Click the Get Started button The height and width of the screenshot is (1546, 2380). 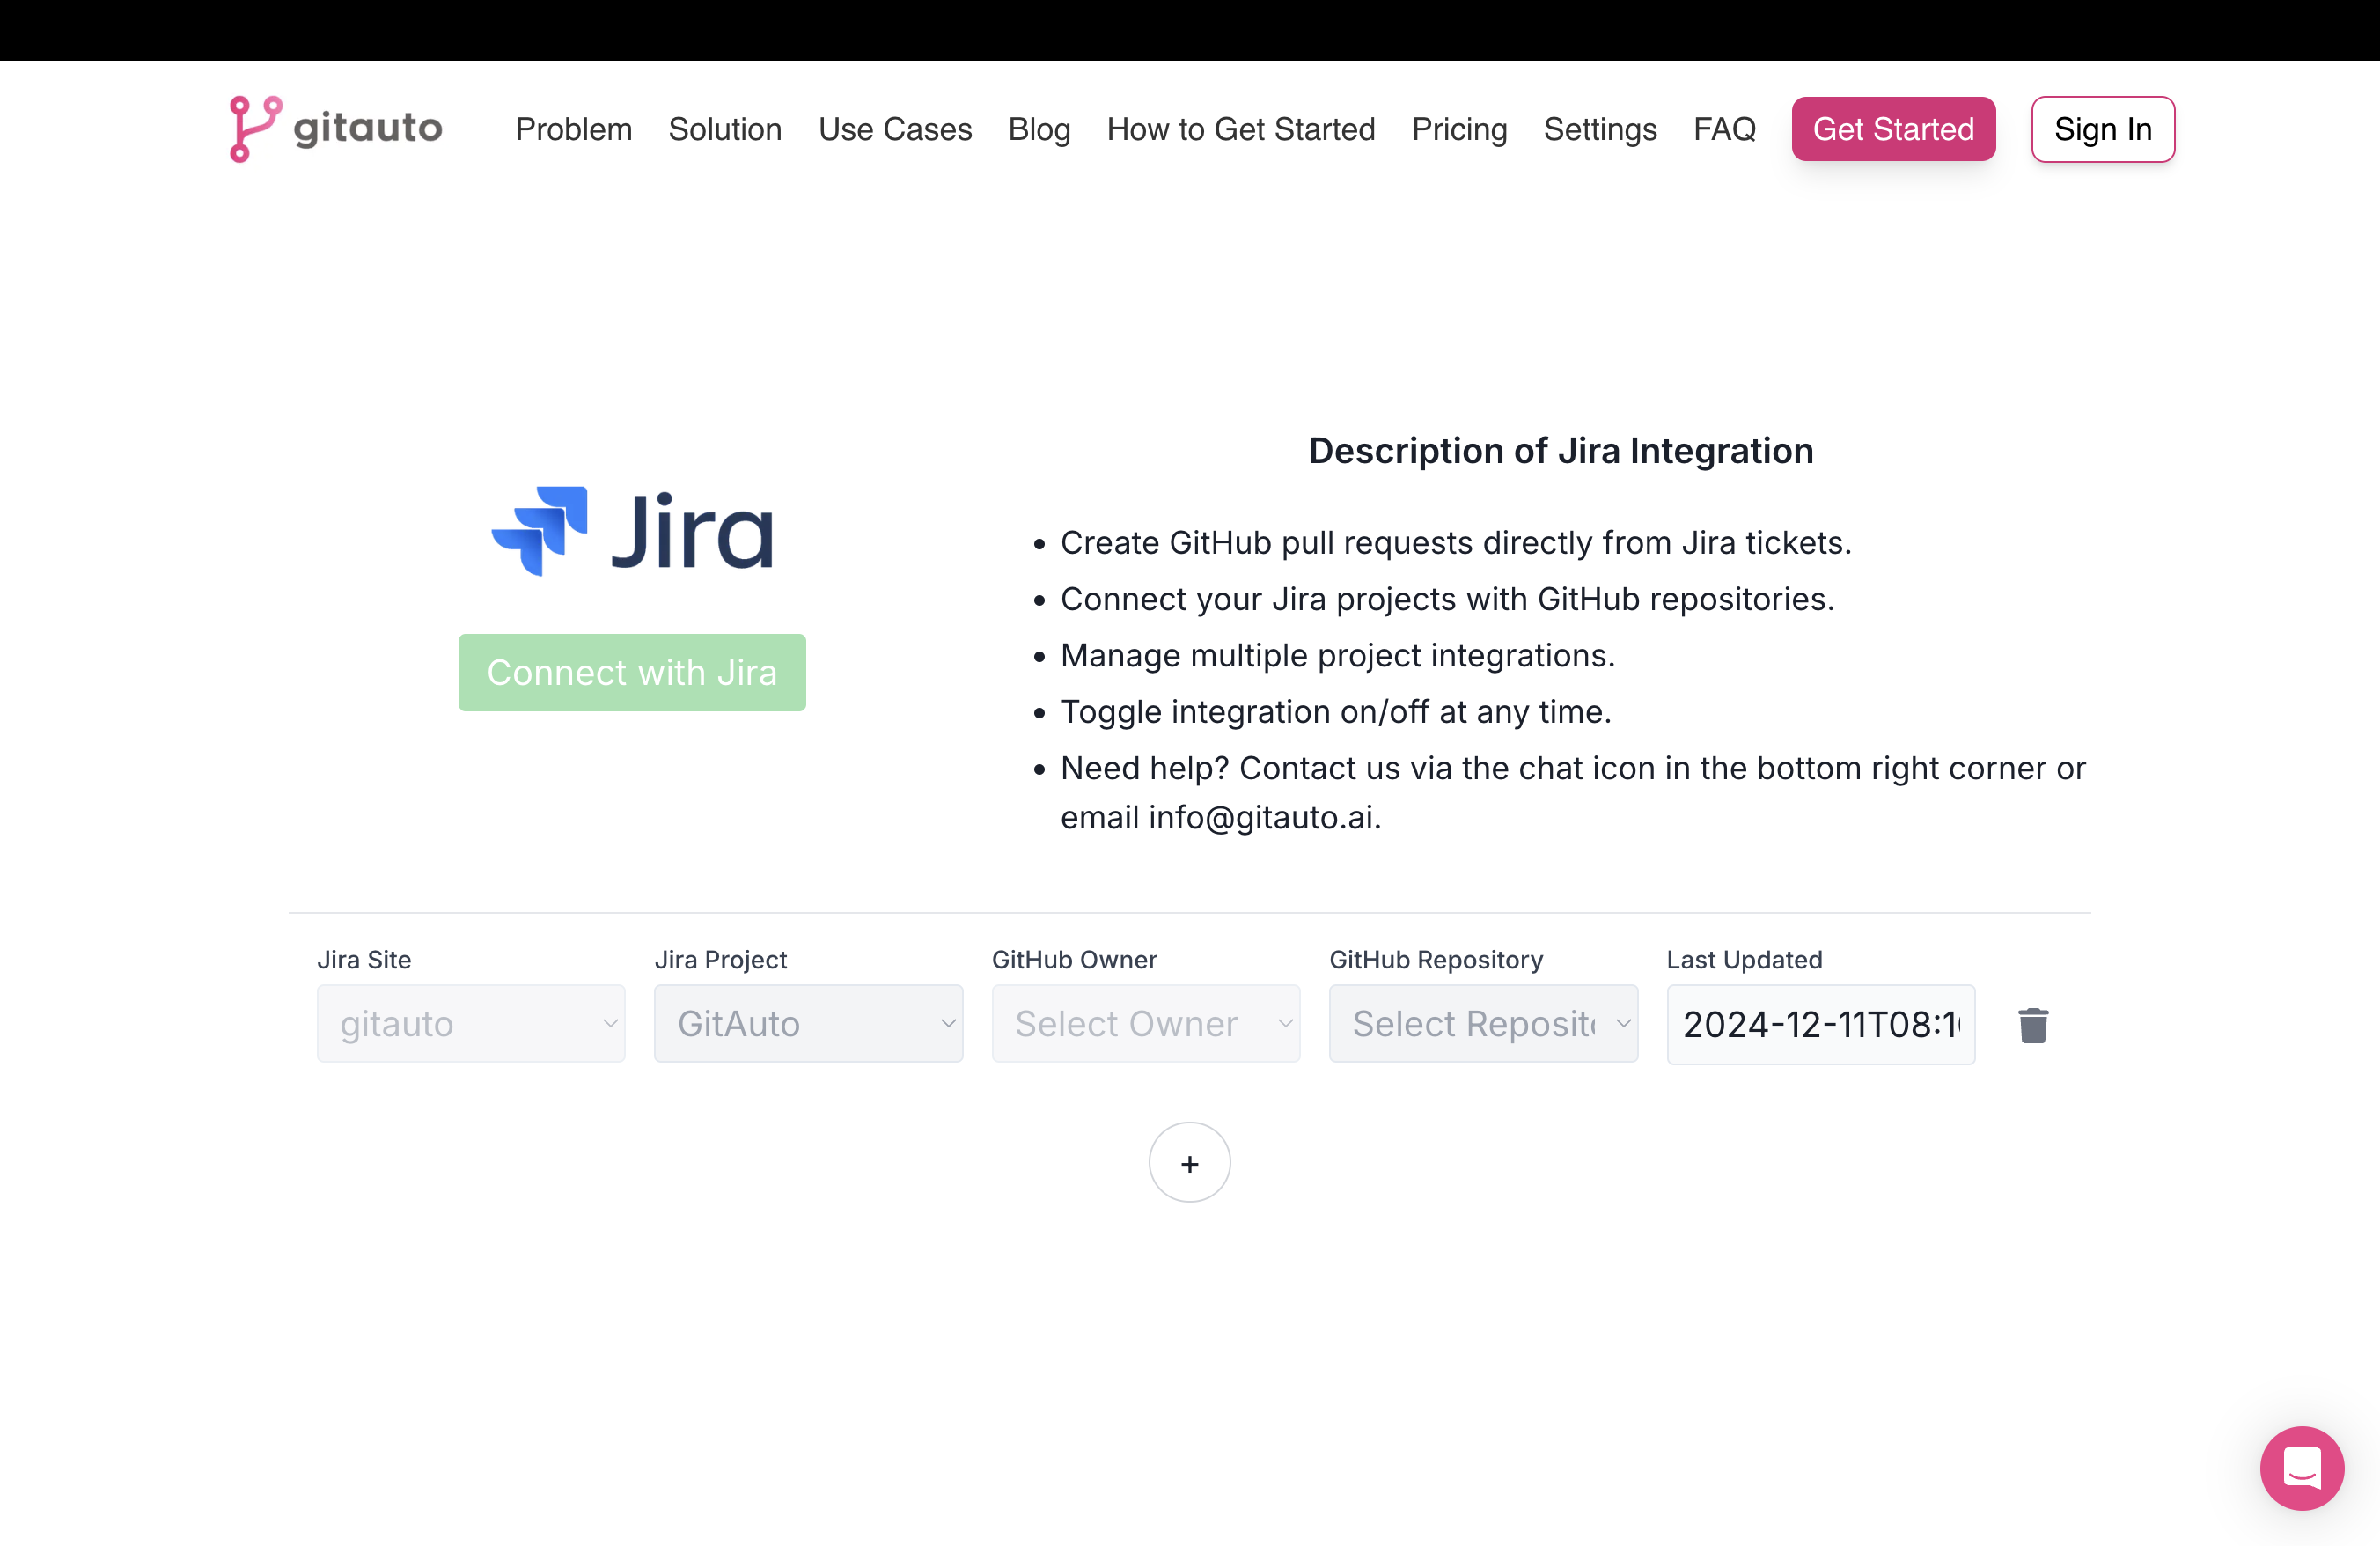(1892, 127)
